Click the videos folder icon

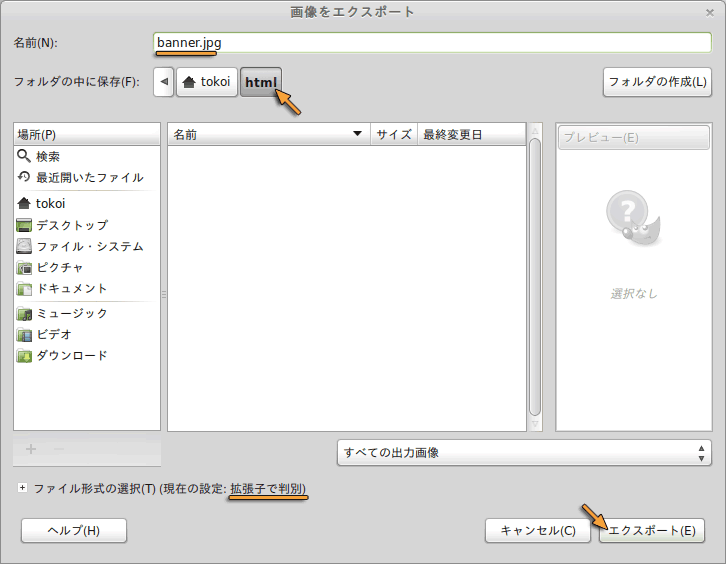pyautogui.click(x=24, y=334)
